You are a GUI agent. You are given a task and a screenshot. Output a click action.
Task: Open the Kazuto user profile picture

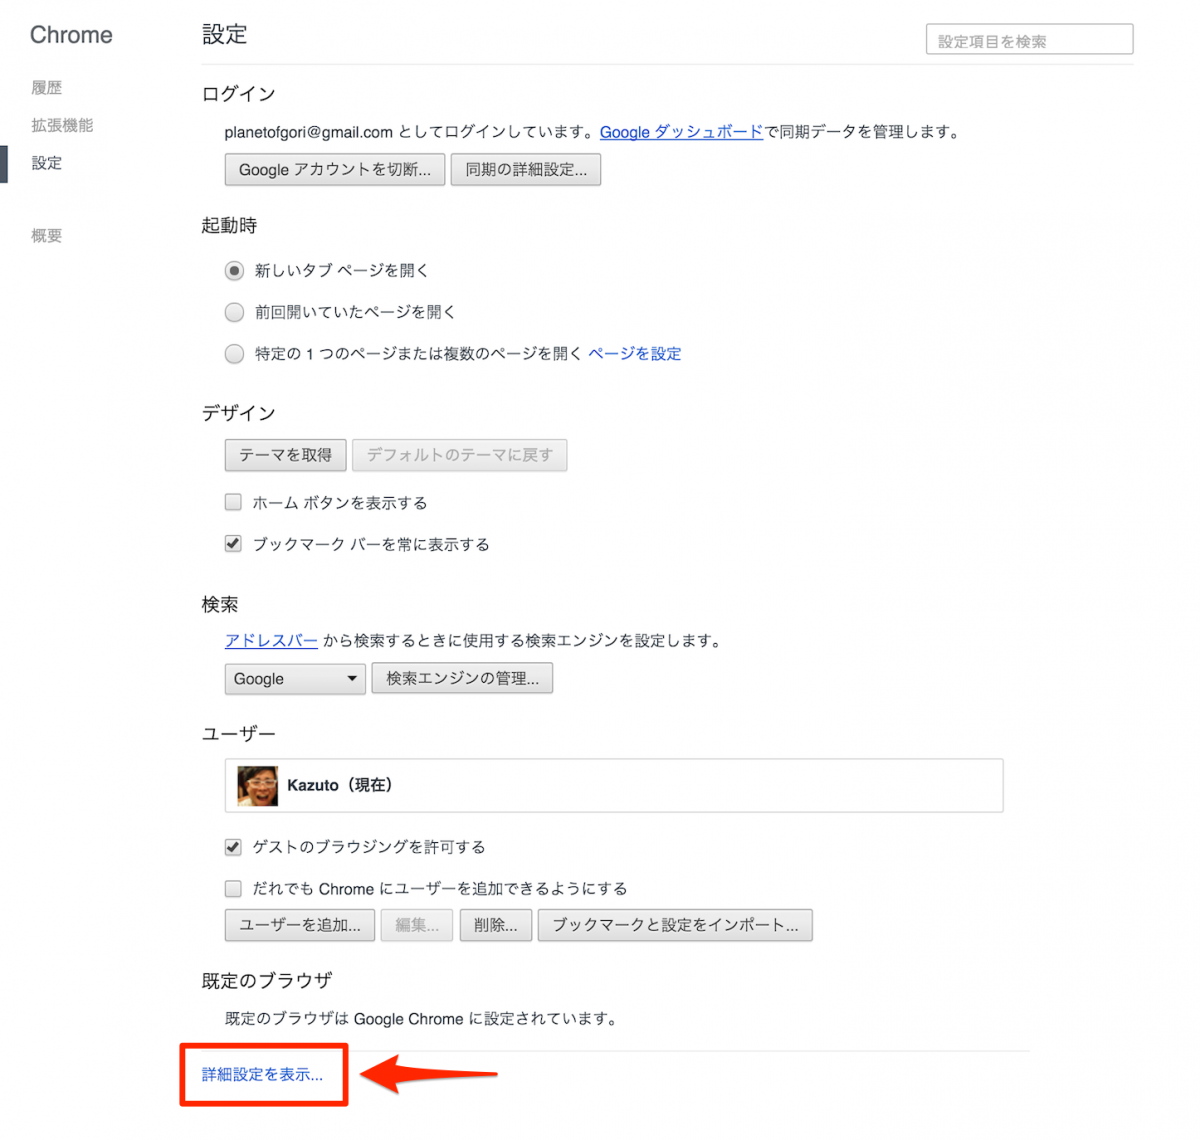[x=257, y=786]
